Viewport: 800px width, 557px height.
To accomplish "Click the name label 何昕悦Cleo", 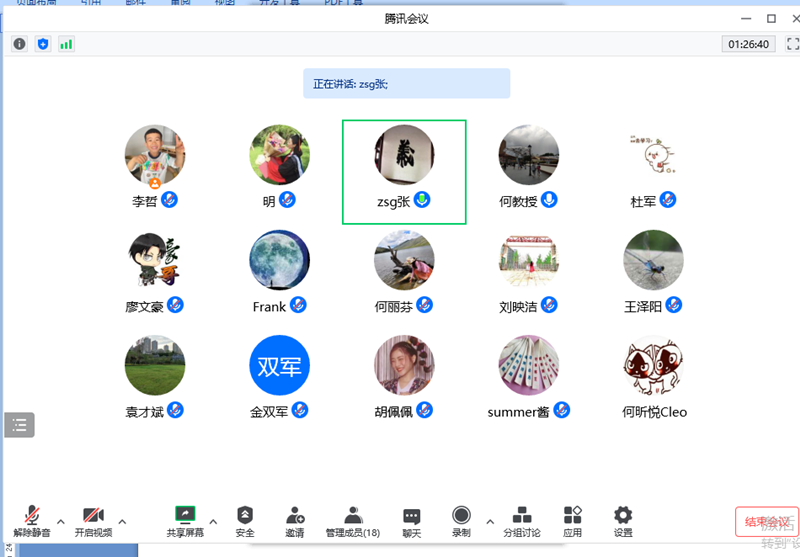I will [x=655, y=412].
